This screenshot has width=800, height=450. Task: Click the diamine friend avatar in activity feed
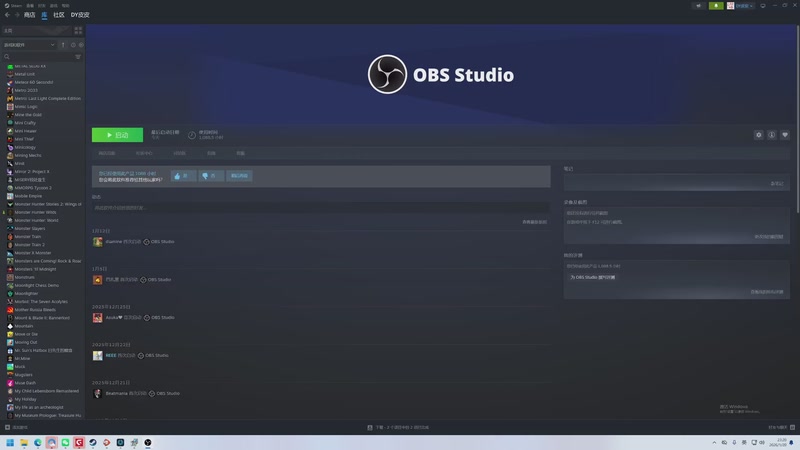tap(97, 242)
